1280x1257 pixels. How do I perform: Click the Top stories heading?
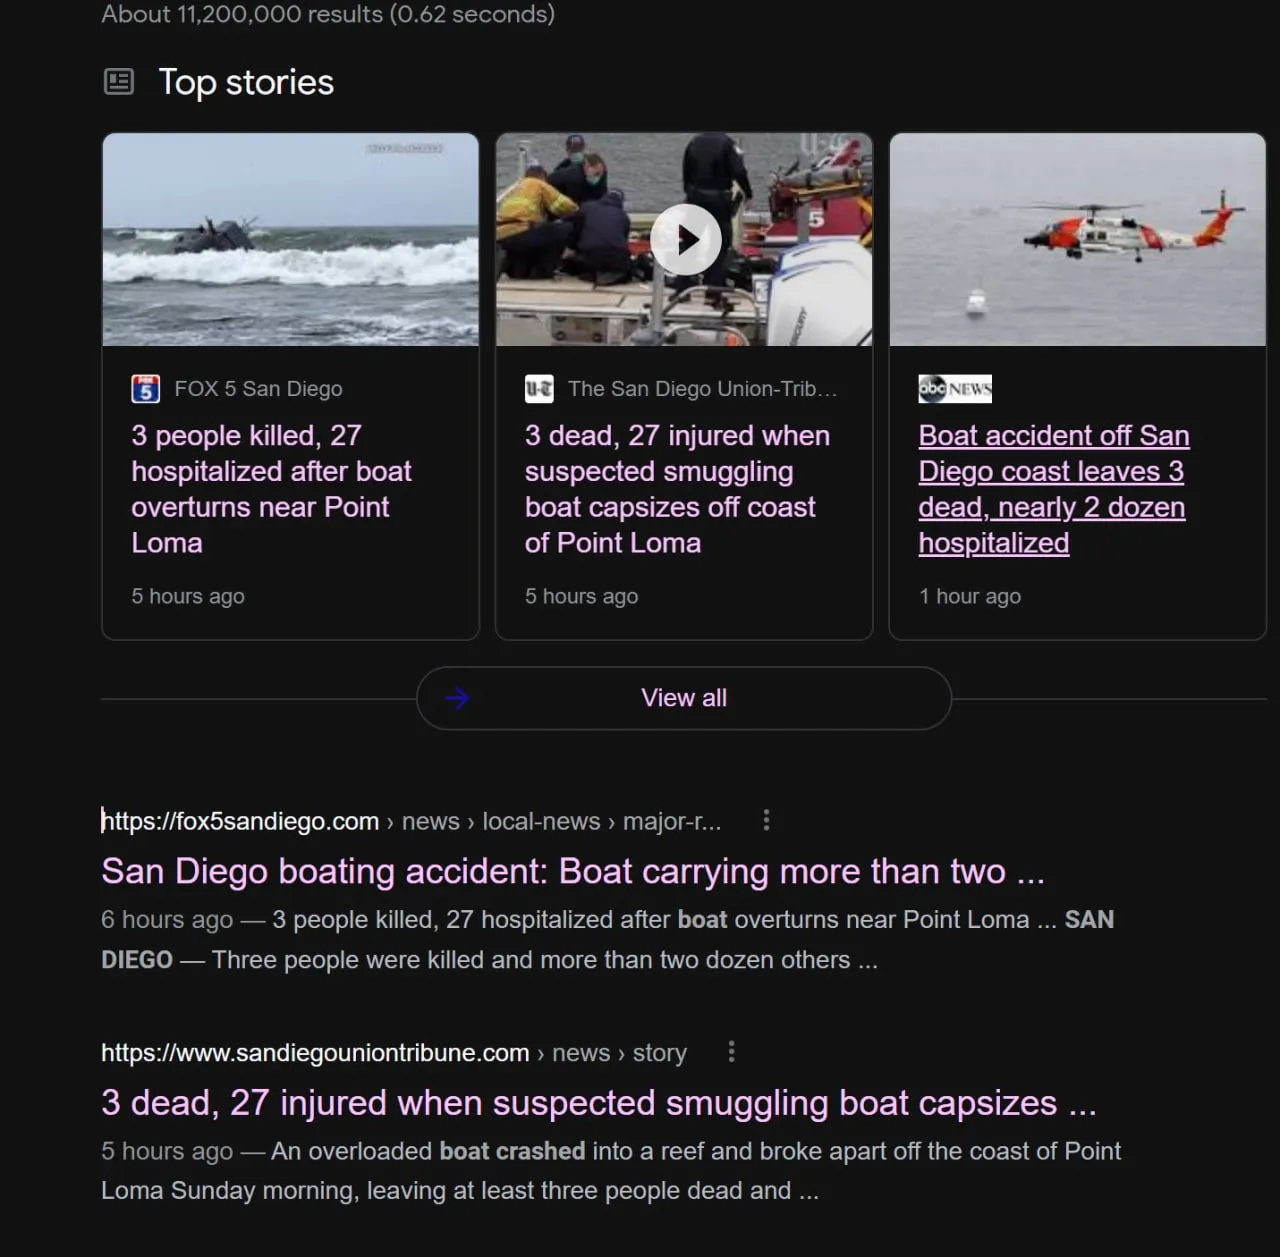pyautogui.click(x=246, y=82)
